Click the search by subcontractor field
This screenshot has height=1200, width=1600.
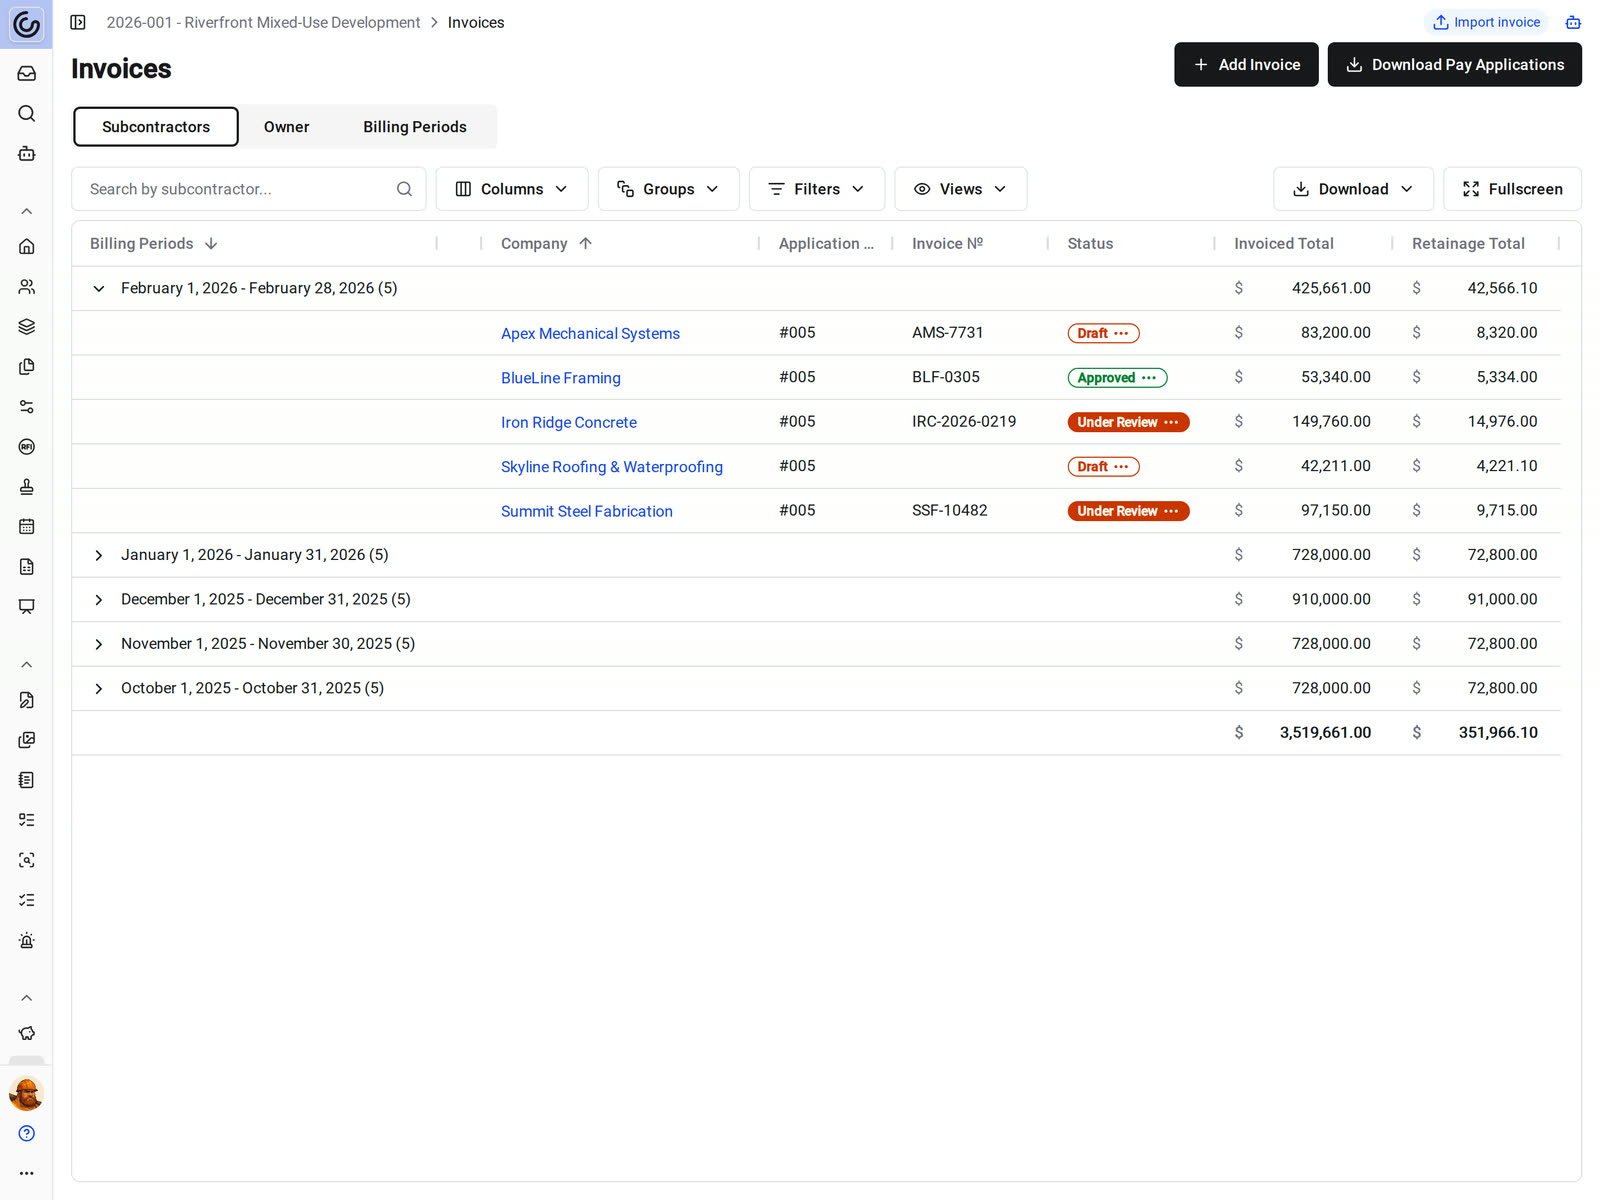[249, 189]
